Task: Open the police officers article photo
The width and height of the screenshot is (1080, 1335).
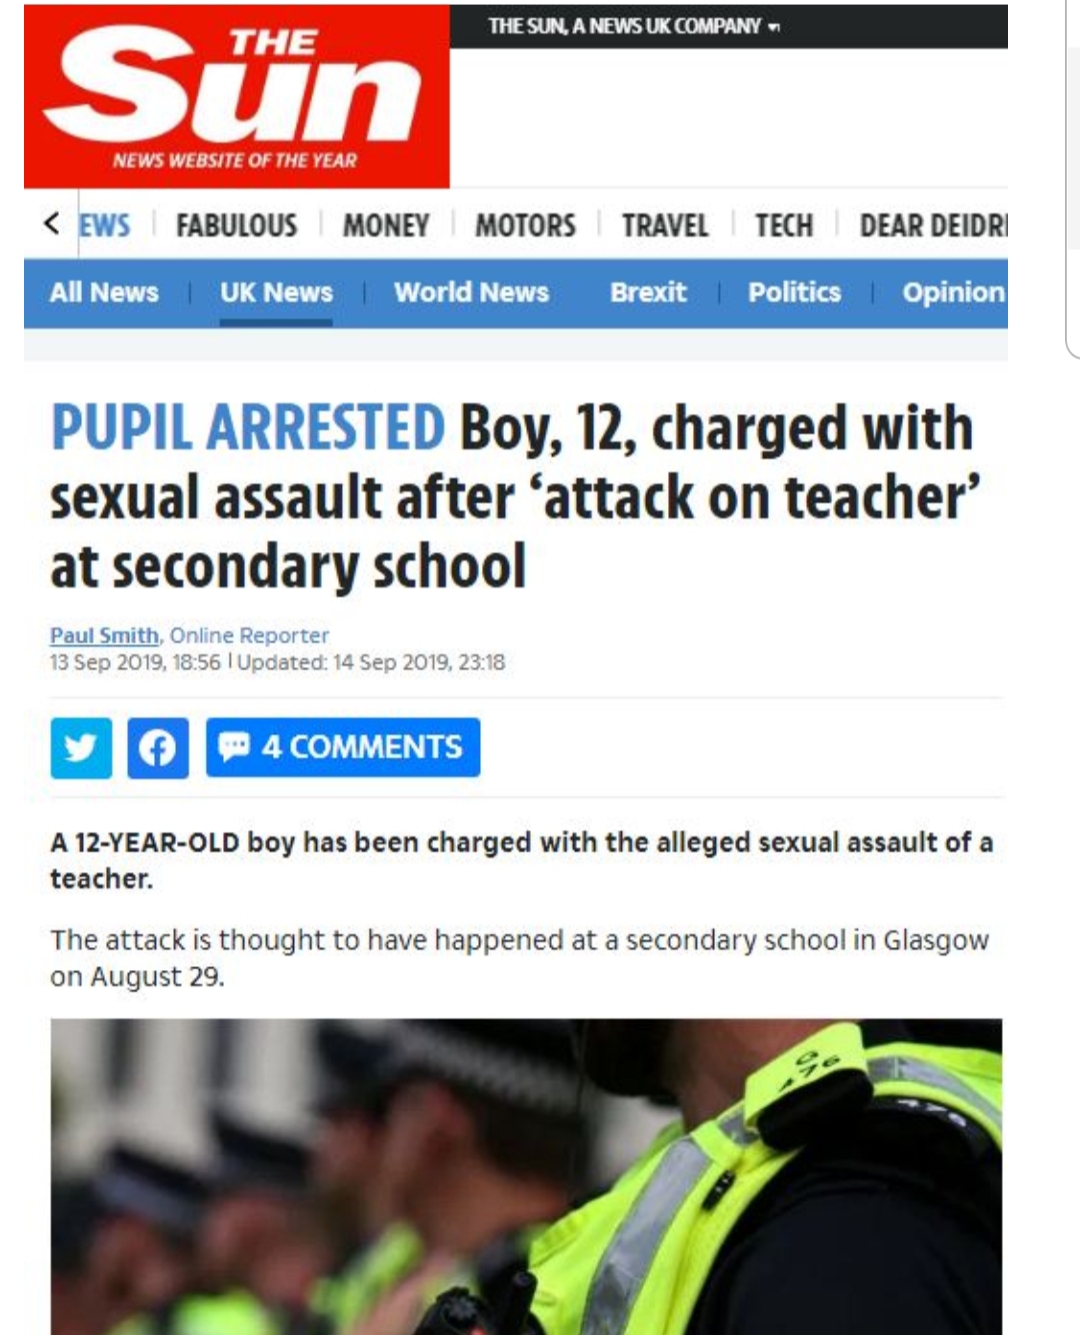Action: coord(526,1176)
